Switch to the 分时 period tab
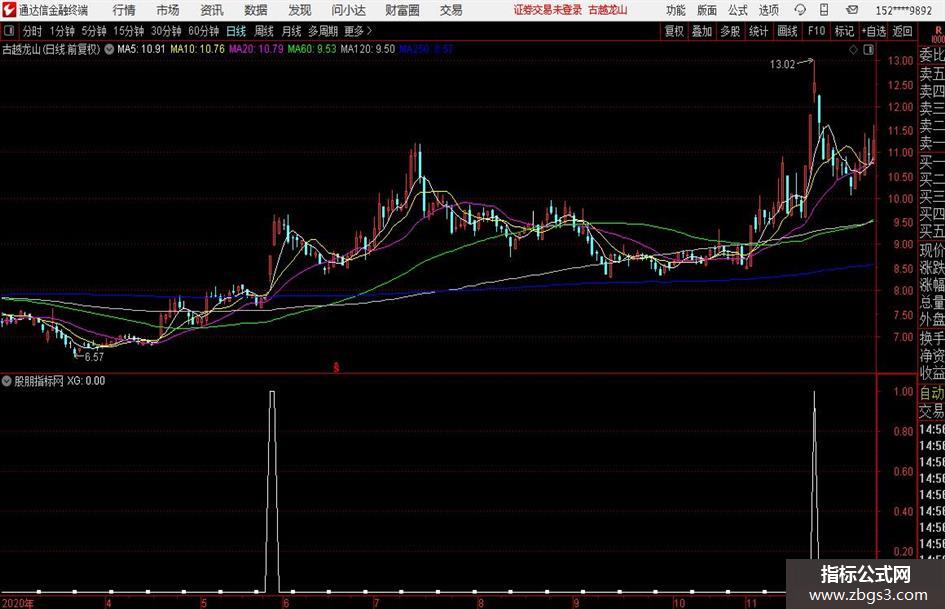Viewport: 945px width, 609px height. point(33,31)
